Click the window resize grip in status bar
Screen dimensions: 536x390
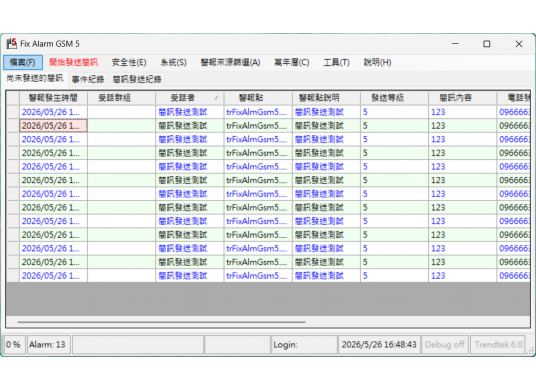[x=531, y=350]
